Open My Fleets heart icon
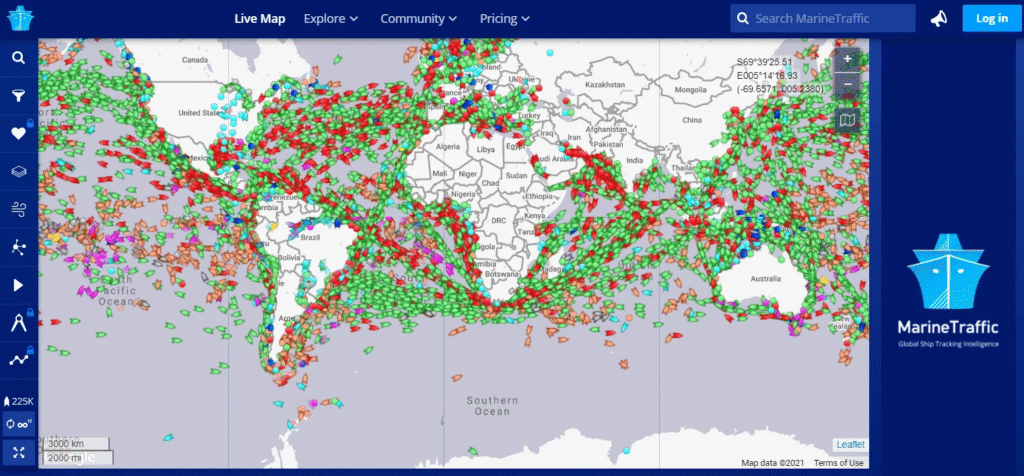The height and width of the screenshot is (476, 1024). coord(18,133)
